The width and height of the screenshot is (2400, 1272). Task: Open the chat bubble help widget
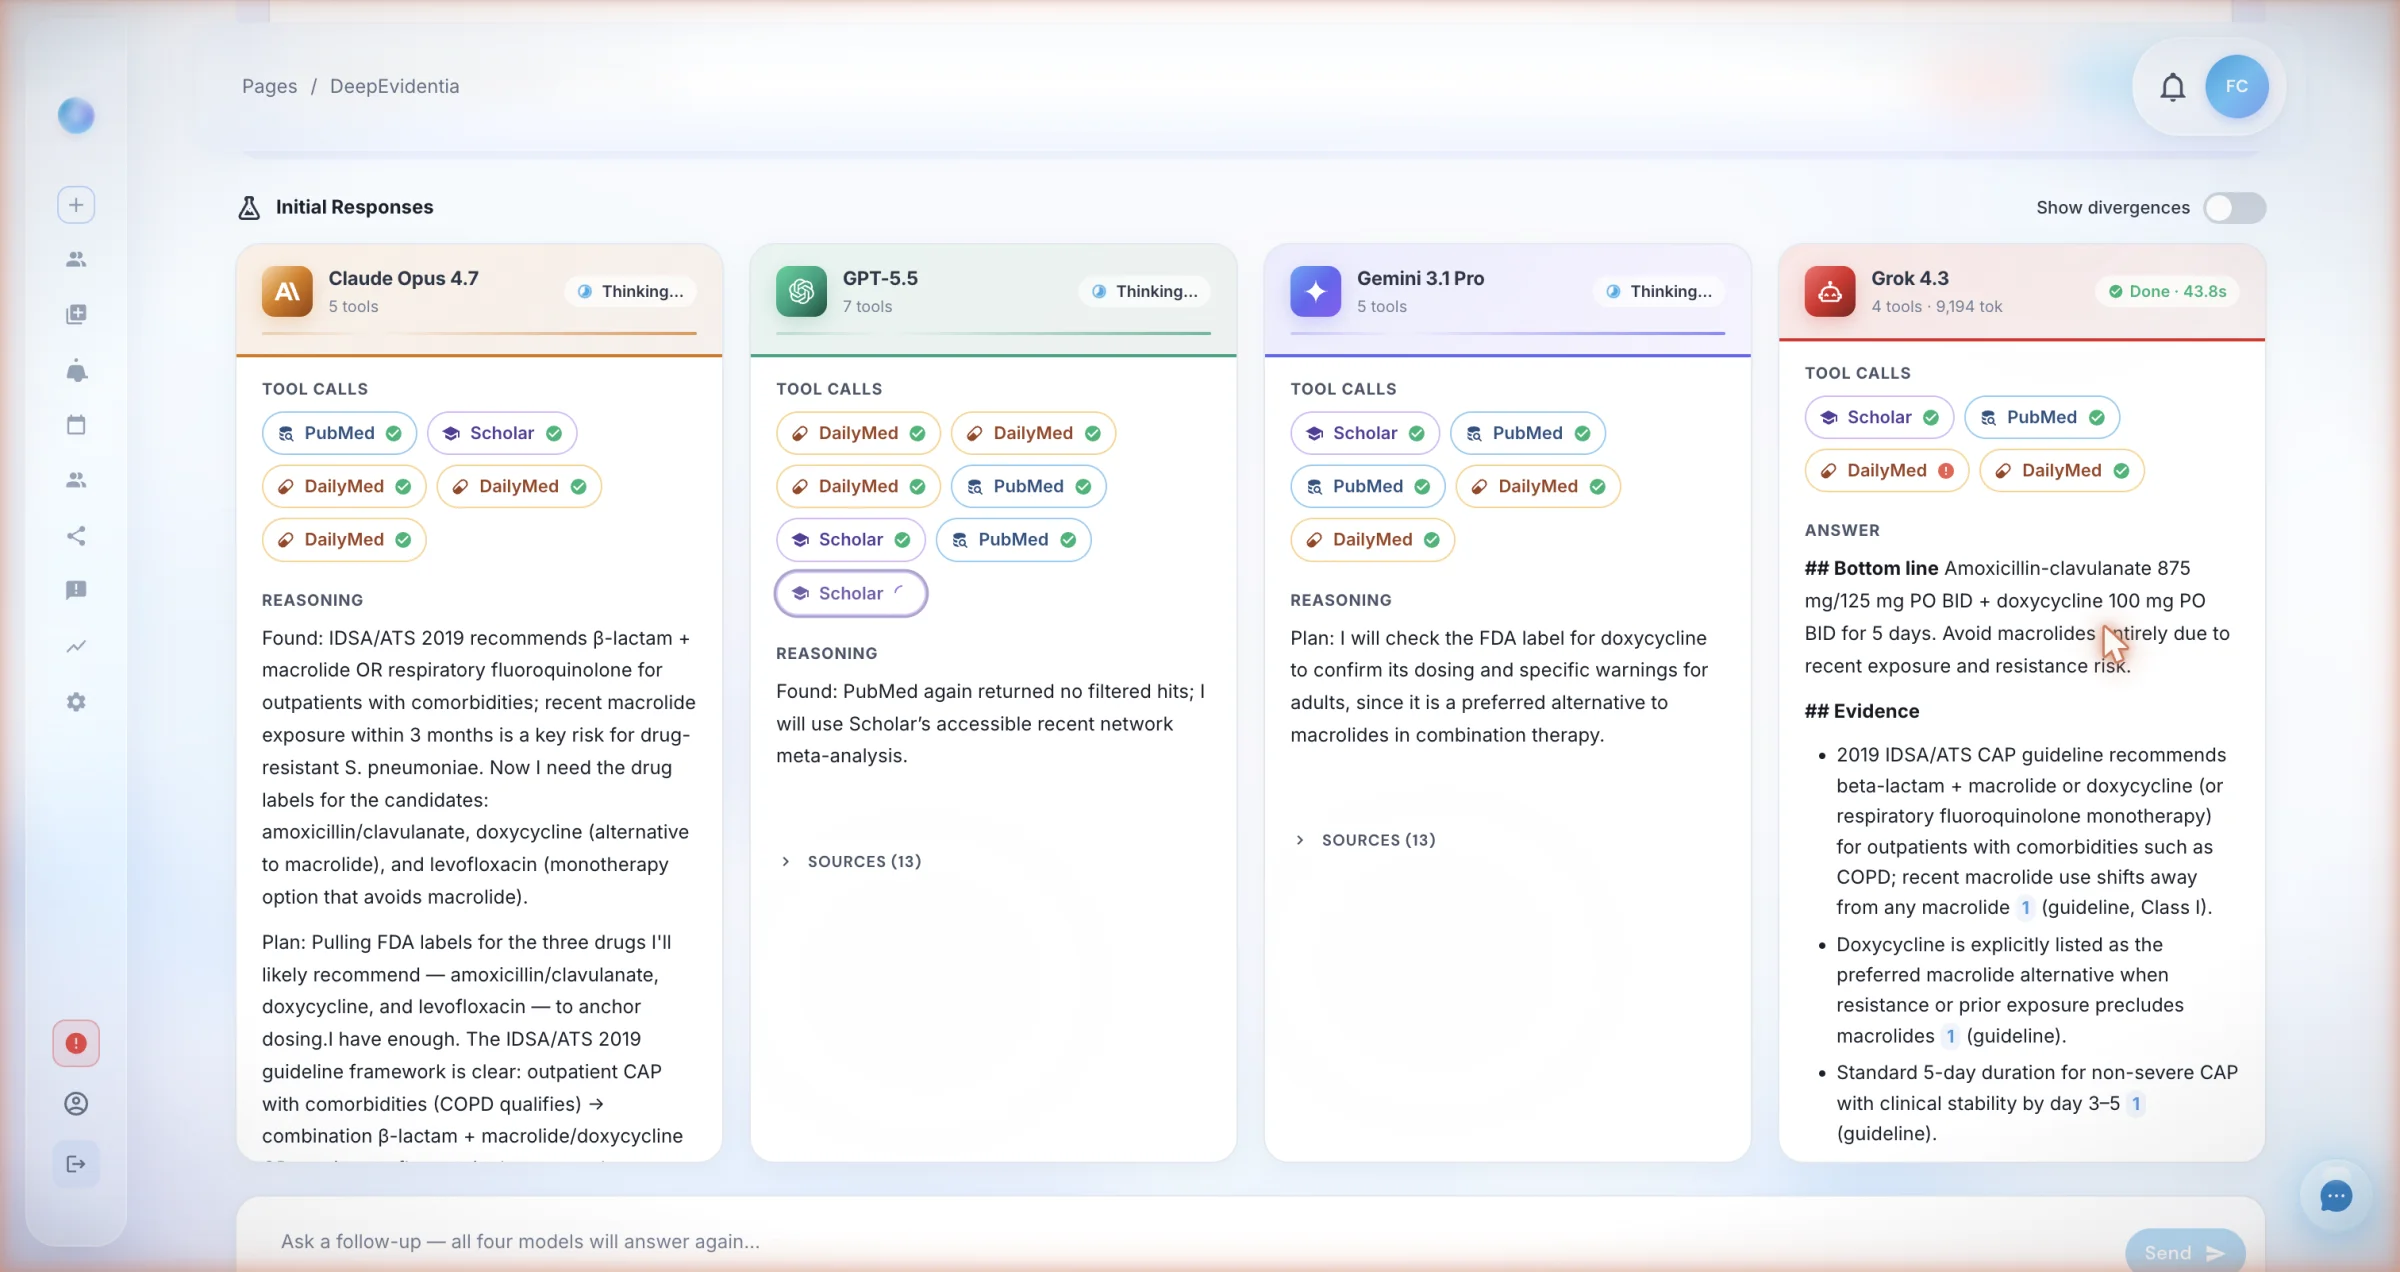pos(2336,1196)
